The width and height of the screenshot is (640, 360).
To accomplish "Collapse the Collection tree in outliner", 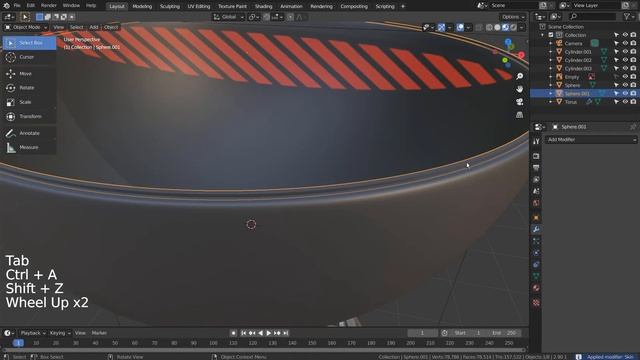I will coord(542,35).
